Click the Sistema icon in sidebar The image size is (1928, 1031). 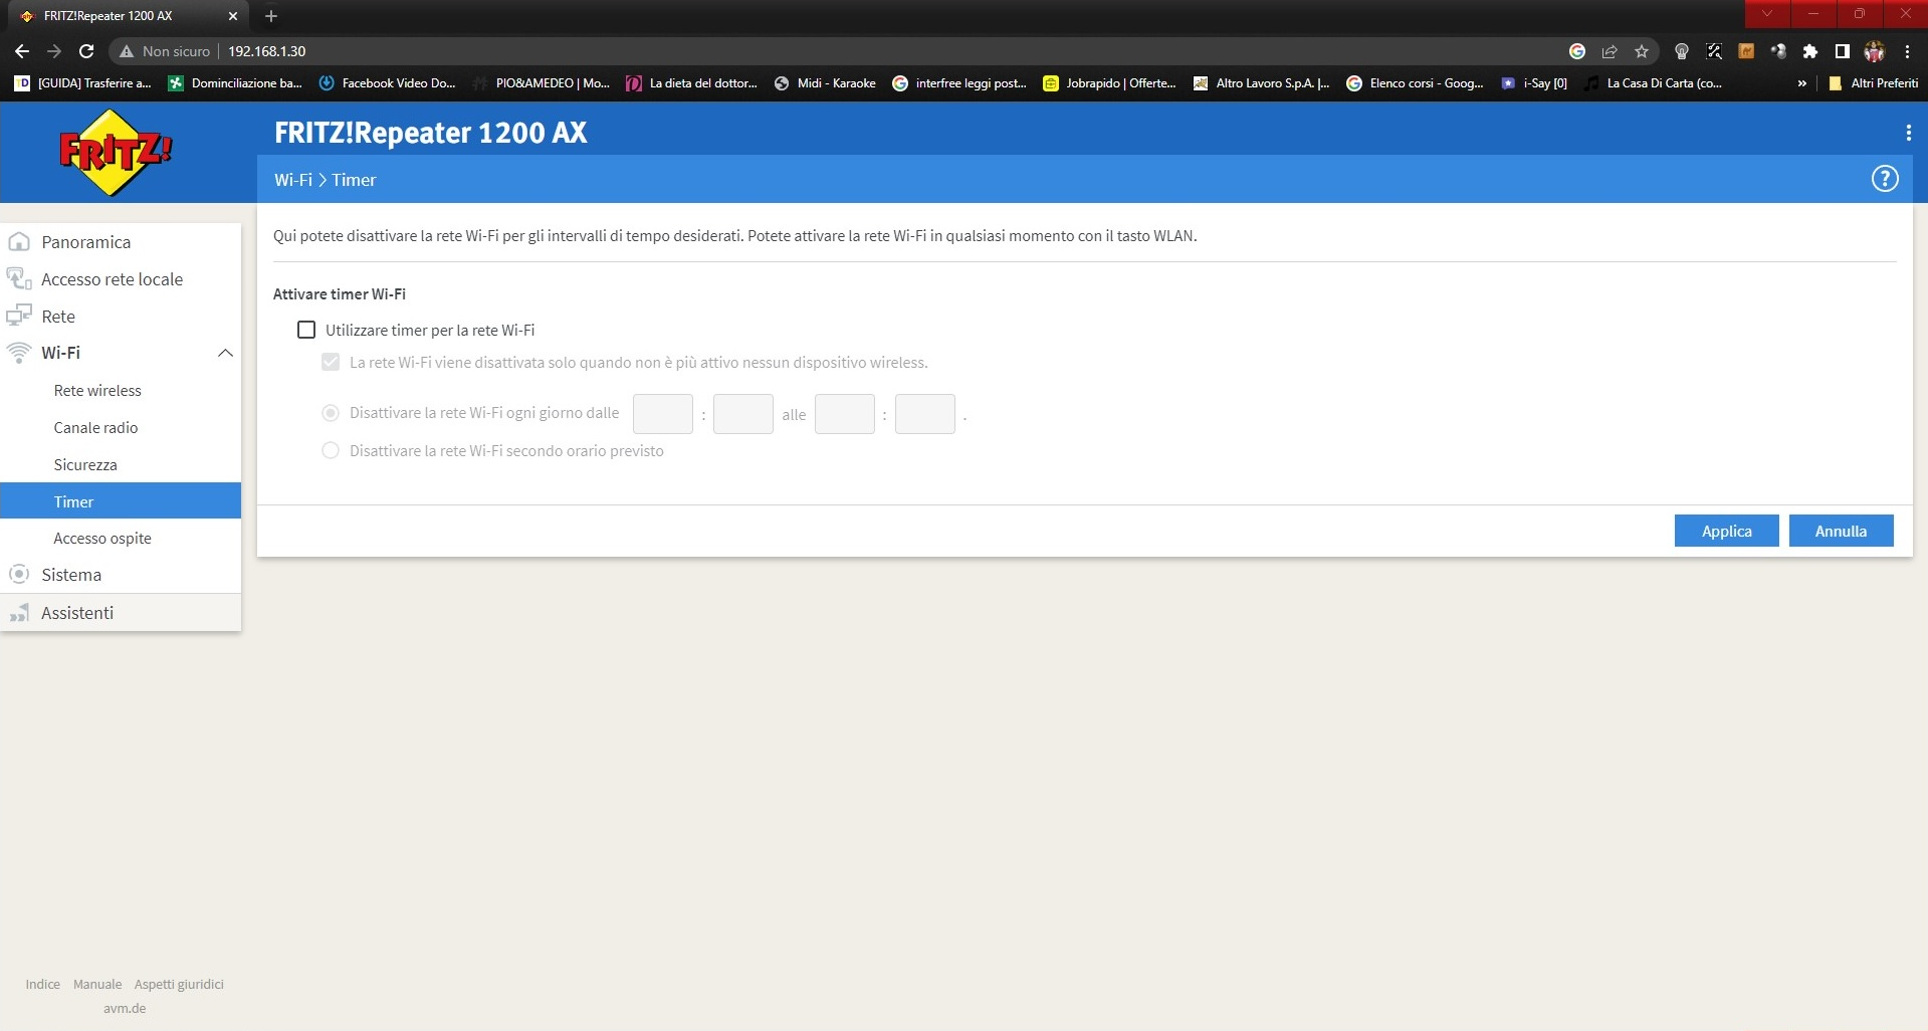tap(19, 574)
